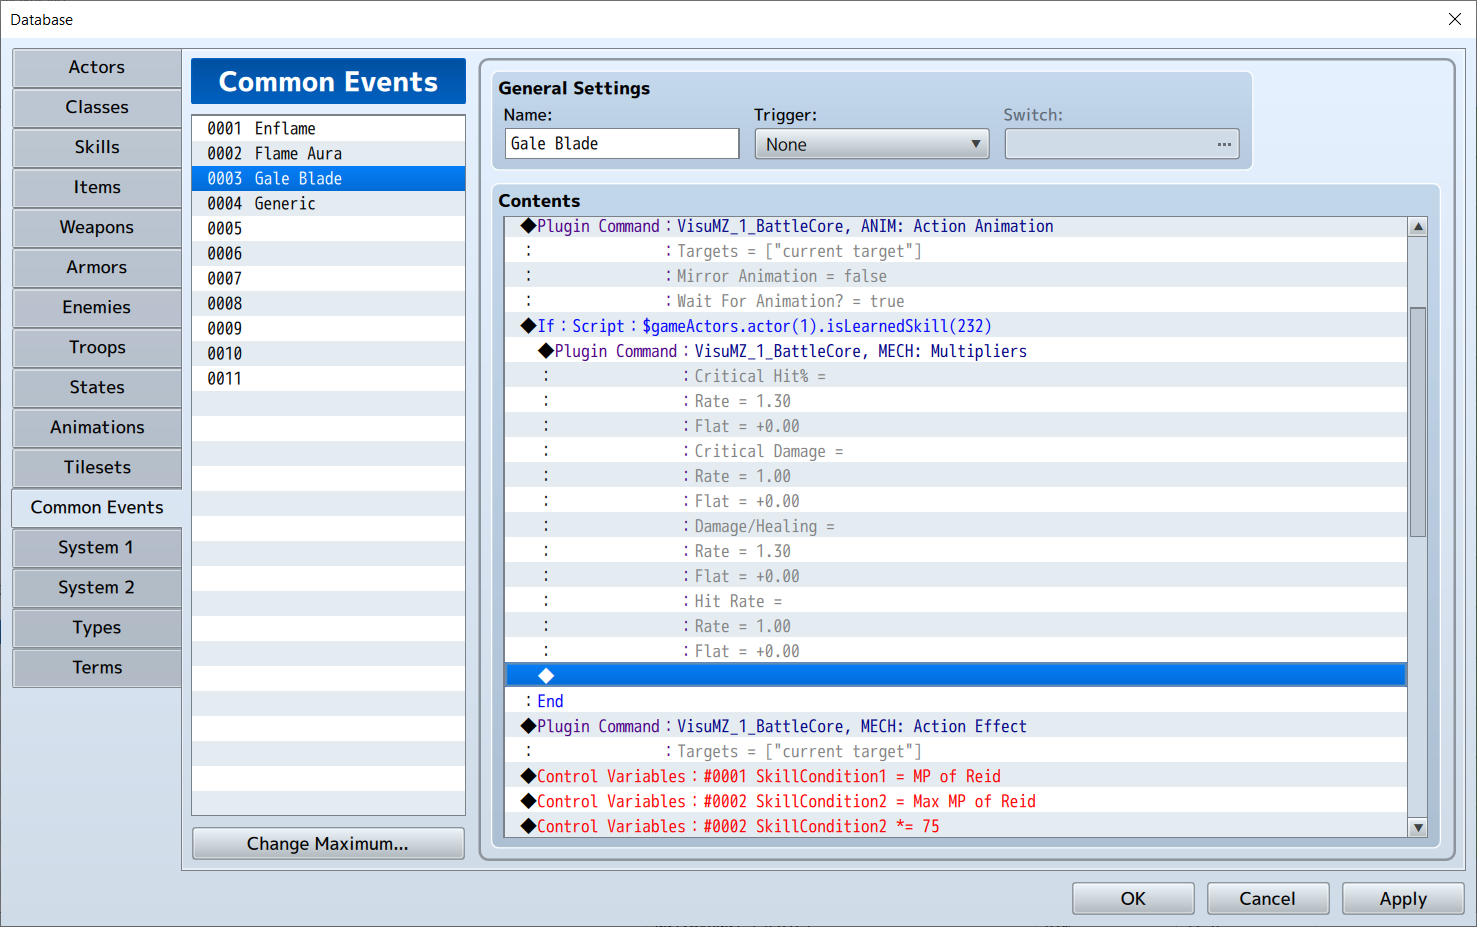Select empty common event 0011

[328, 379]
